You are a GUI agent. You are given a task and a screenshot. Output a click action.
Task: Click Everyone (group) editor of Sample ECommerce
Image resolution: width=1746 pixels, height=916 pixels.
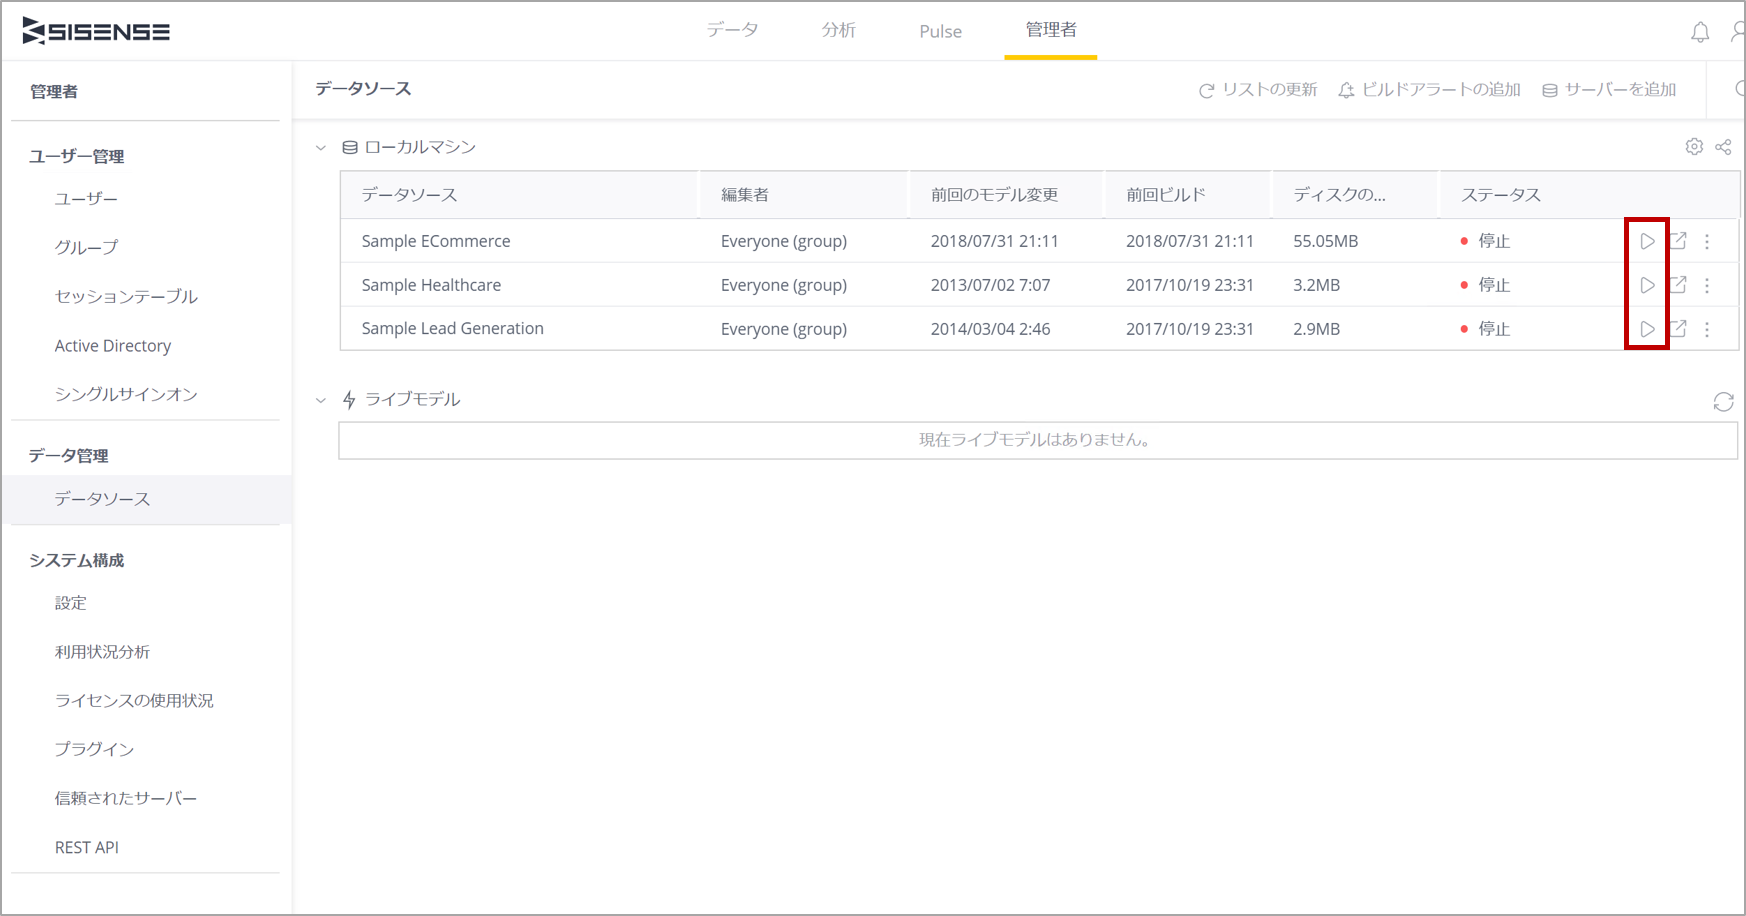click(x=784, y=241)
